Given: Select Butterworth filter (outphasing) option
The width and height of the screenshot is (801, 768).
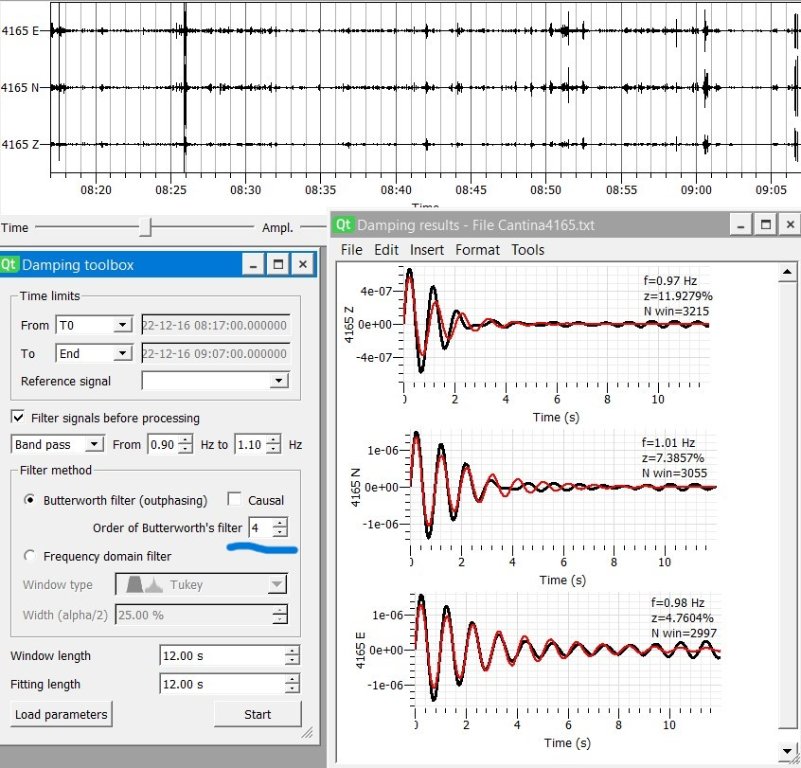Looking at the screenshot, I should point(30,500).
